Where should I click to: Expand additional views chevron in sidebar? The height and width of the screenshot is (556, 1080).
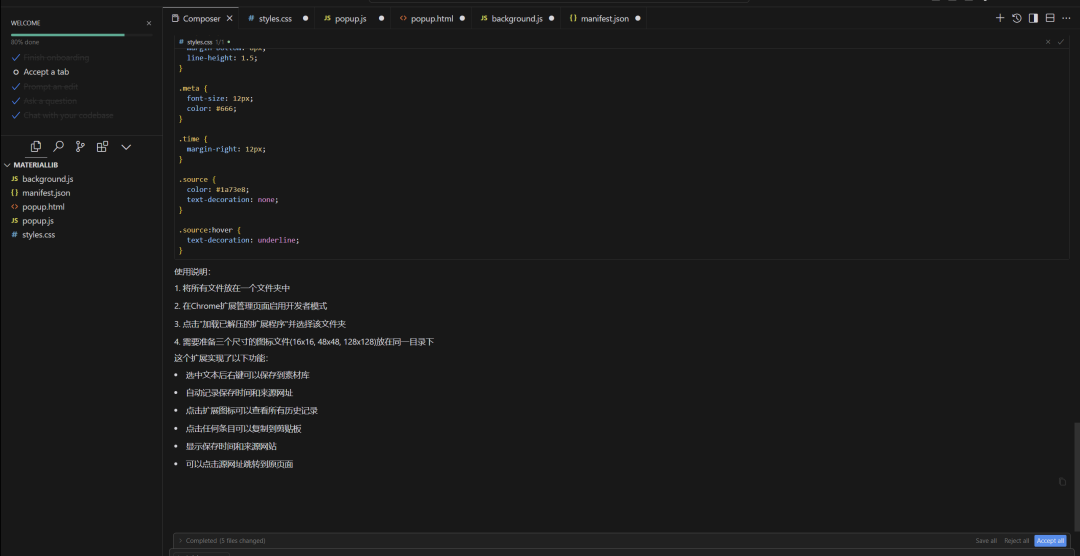pyautogui.click(x=126, y=147)
